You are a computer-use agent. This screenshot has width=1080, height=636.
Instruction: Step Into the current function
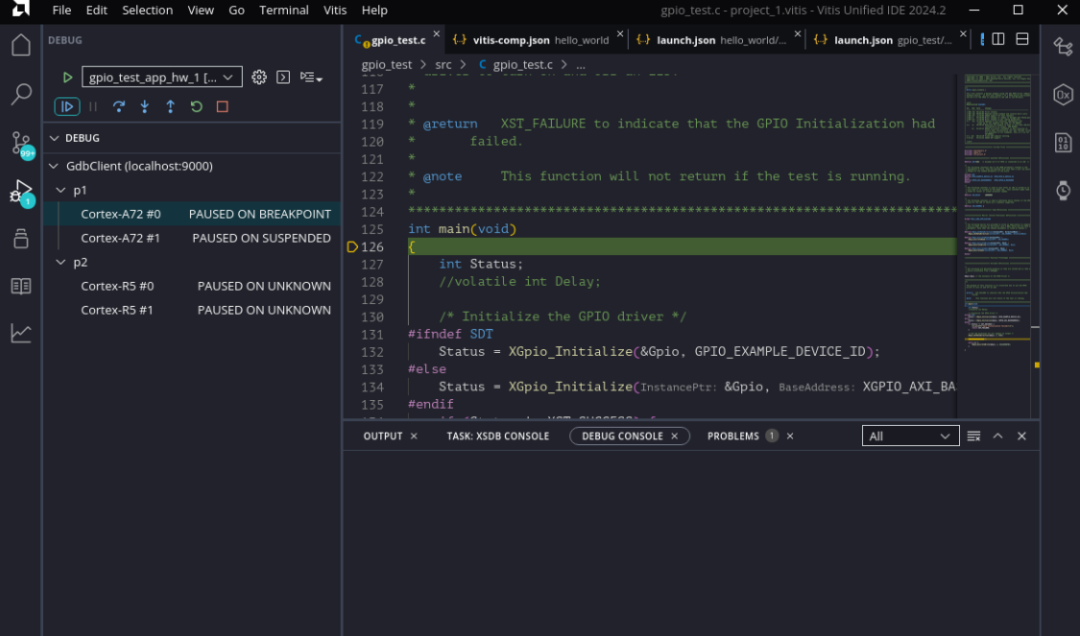coord(145,107)
